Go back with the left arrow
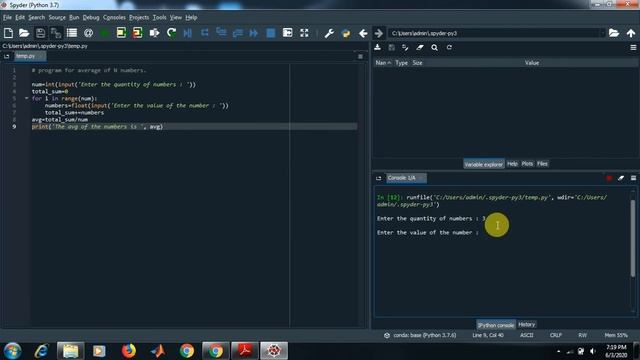This screenshot has height=360, width=640. (363, 33)
